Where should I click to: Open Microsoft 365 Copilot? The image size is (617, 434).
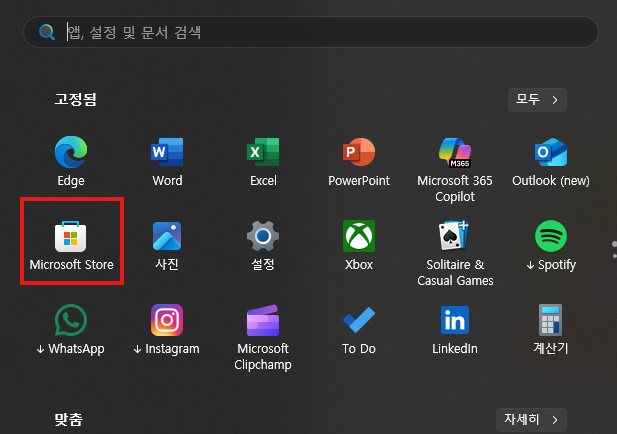click(x=455, y=169)
